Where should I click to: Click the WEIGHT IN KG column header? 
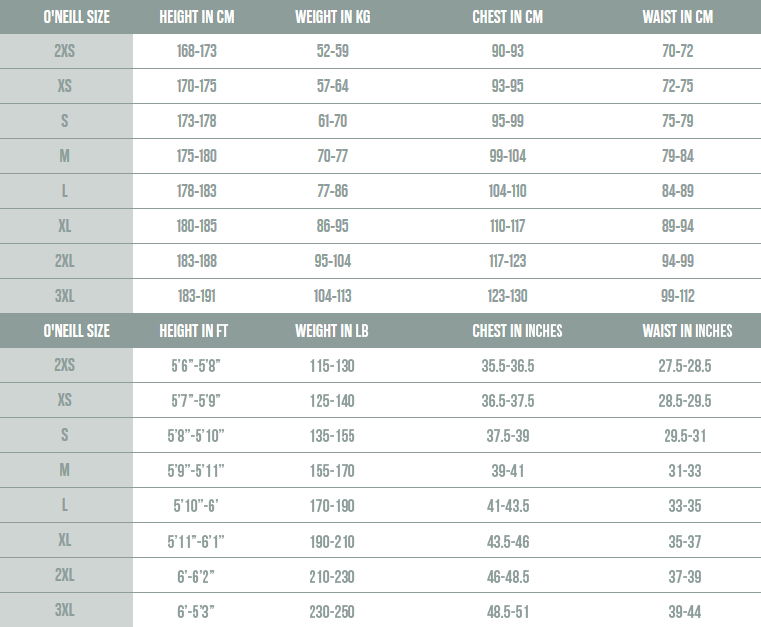coord(332,17)
